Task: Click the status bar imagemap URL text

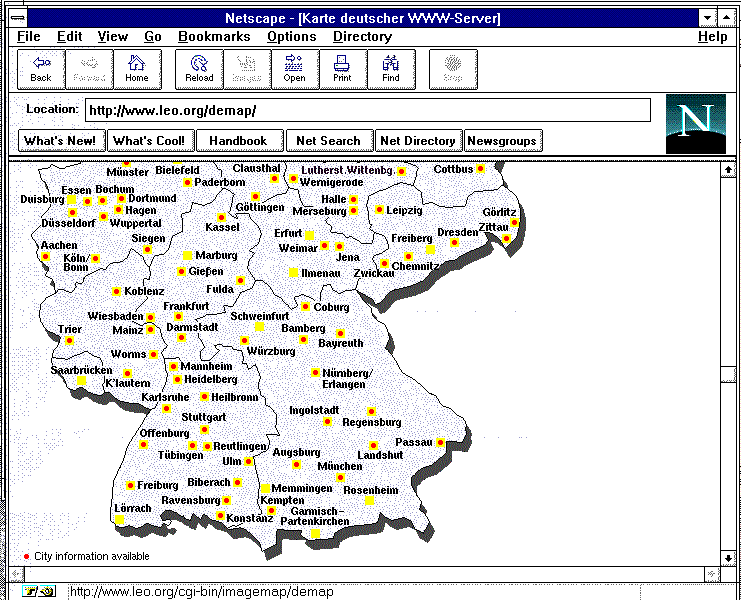Action: pos(202,591)
